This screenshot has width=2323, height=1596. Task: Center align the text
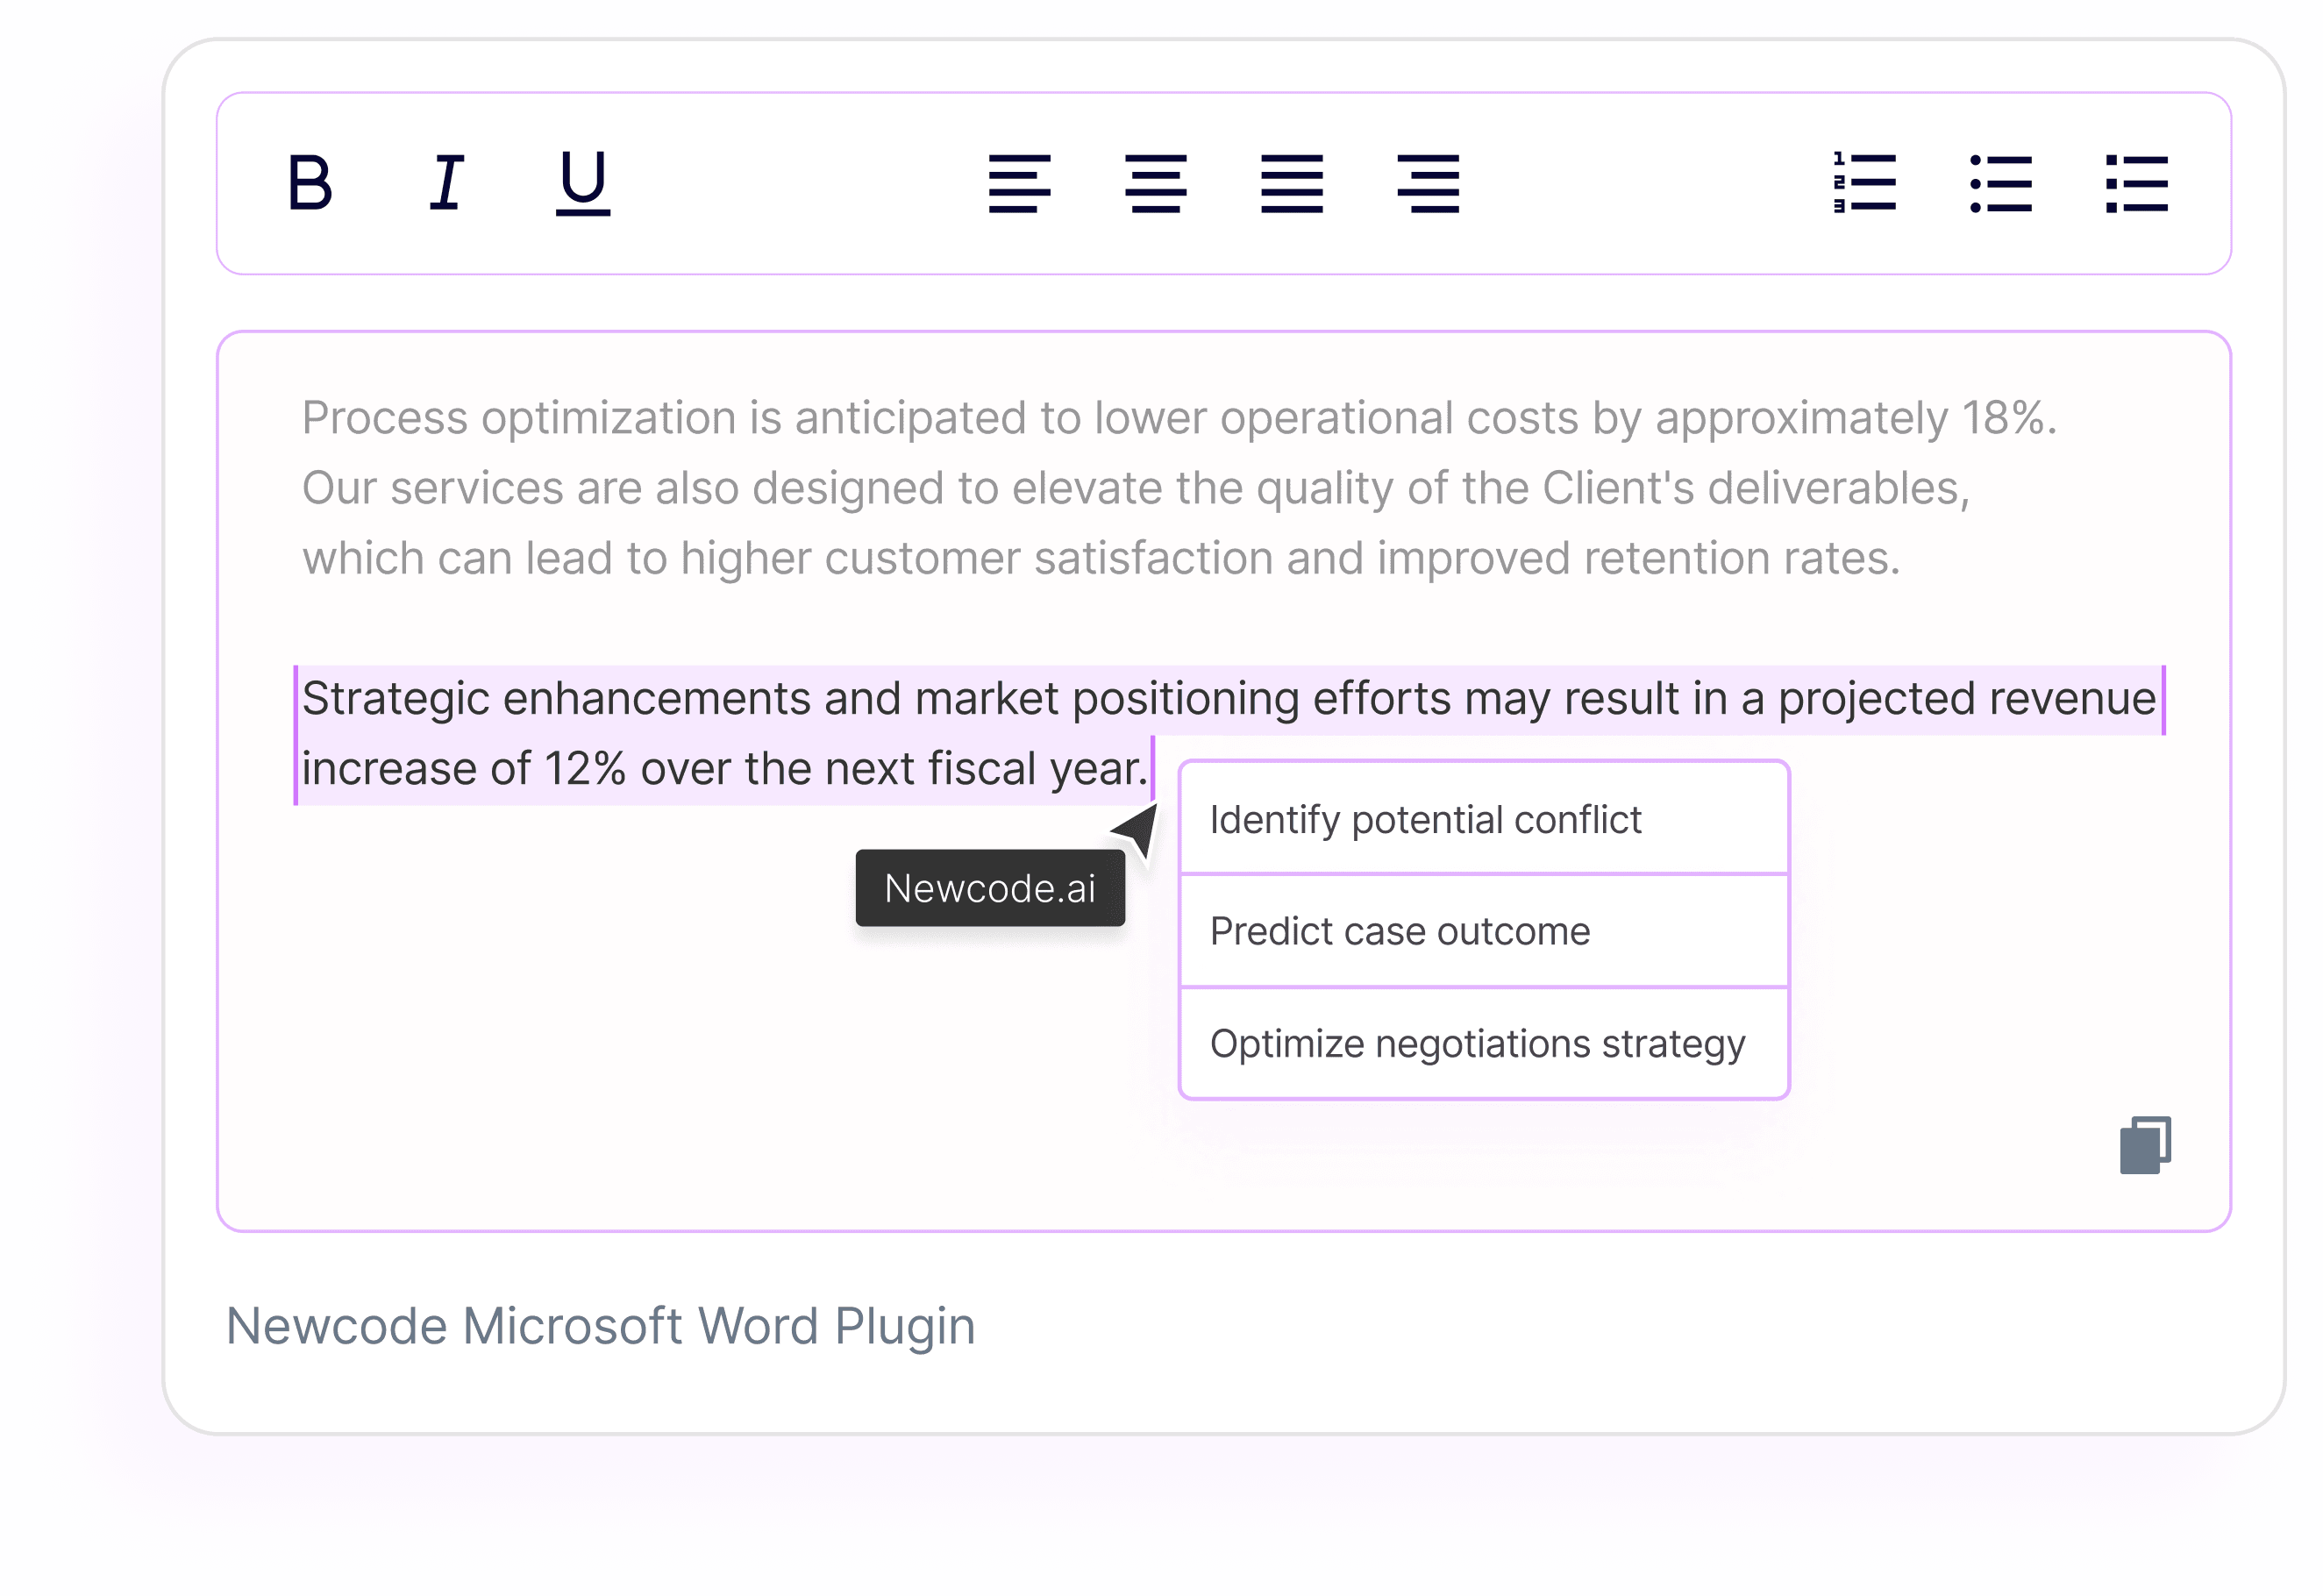pos(1155,183)
